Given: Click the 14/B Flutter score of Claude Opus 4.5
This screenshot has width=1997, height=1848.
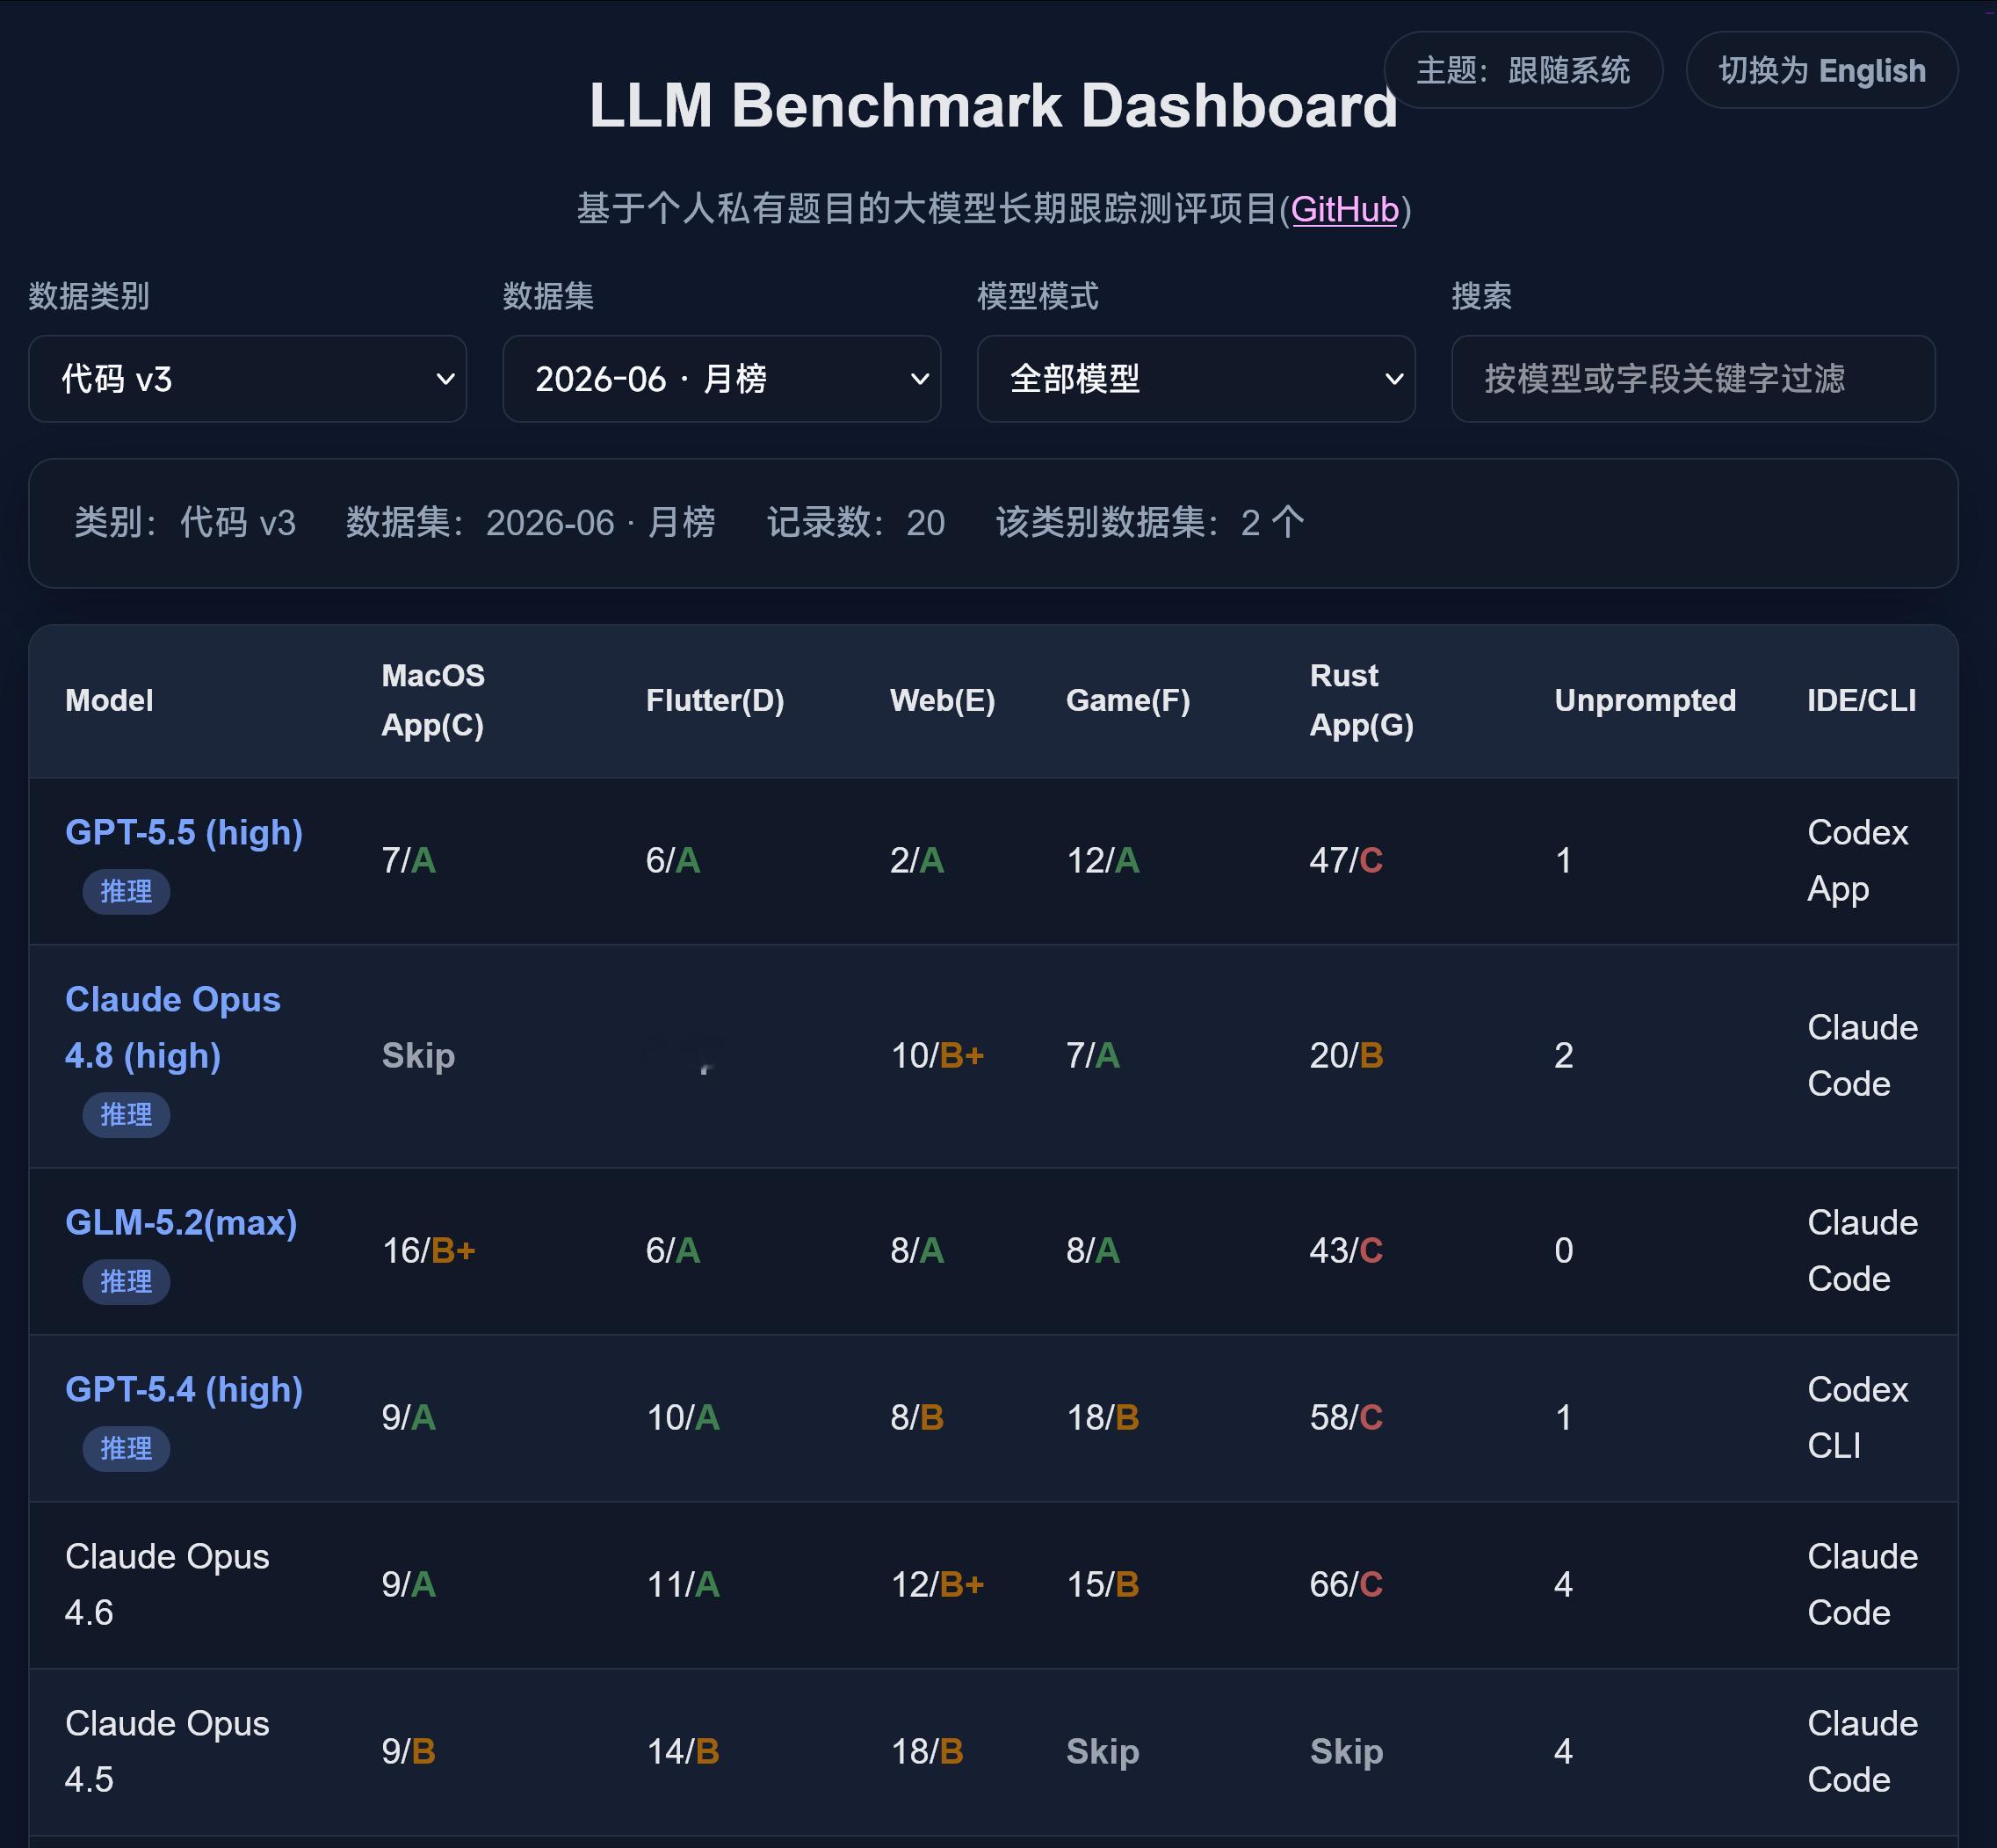Looking at the screenshot, I should 683,1752.
